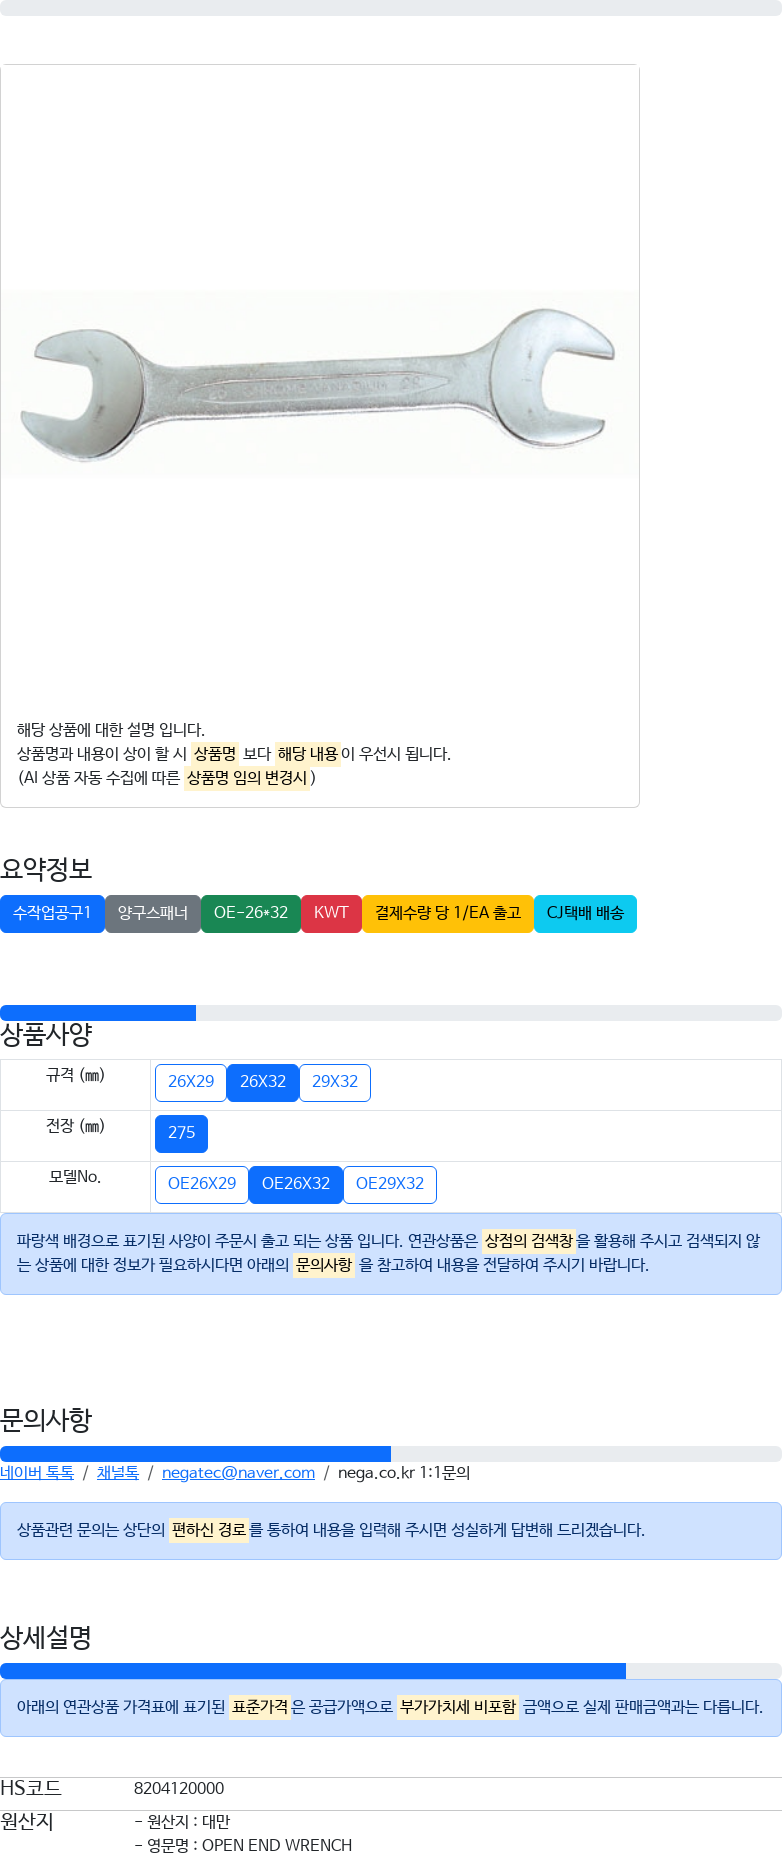The height and width of the screenshot is (1859, 782).
Task: Click the red KWT brand badge
Action: coord(331,913)
